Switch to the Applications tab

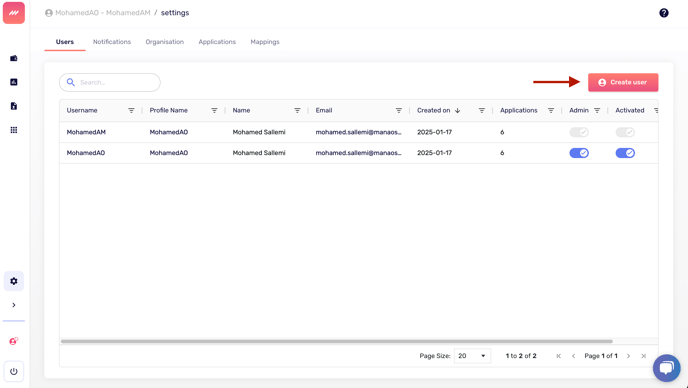(217, 42)
